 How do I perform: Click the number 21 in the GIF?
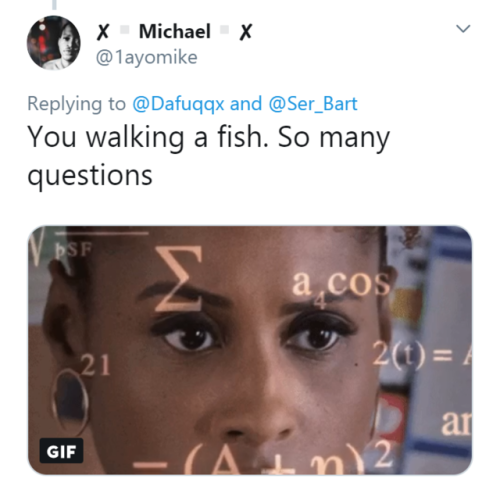[96, 365]
